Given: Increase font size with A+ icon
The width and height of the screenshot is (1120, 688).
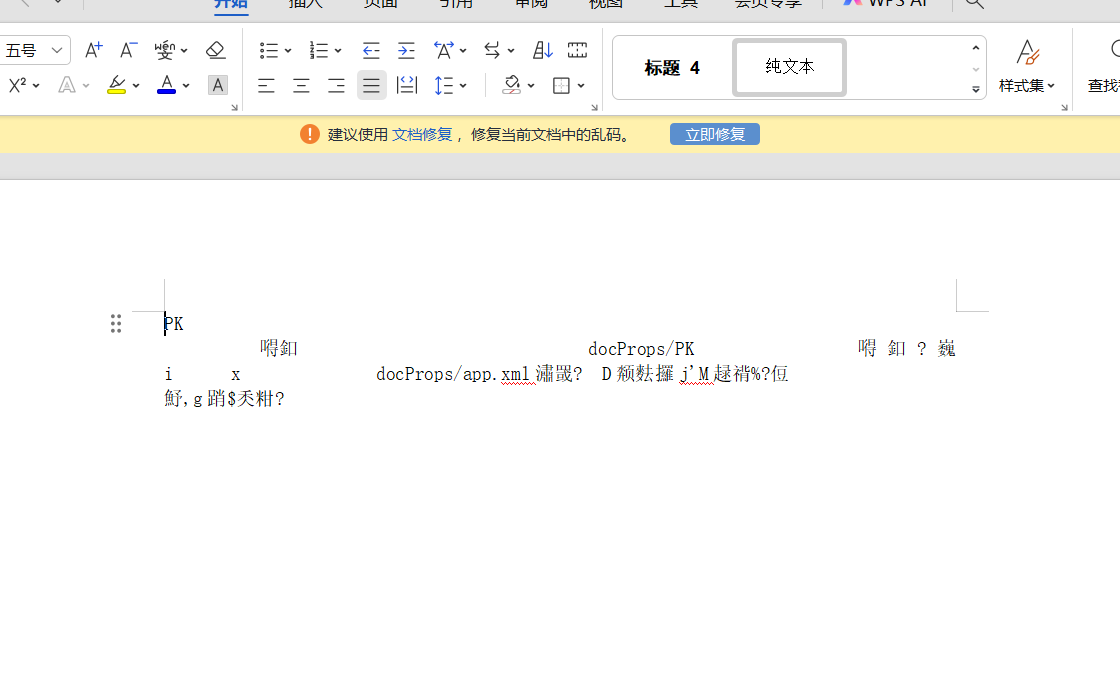Looking at the screenshot, I should pos(93,50).
